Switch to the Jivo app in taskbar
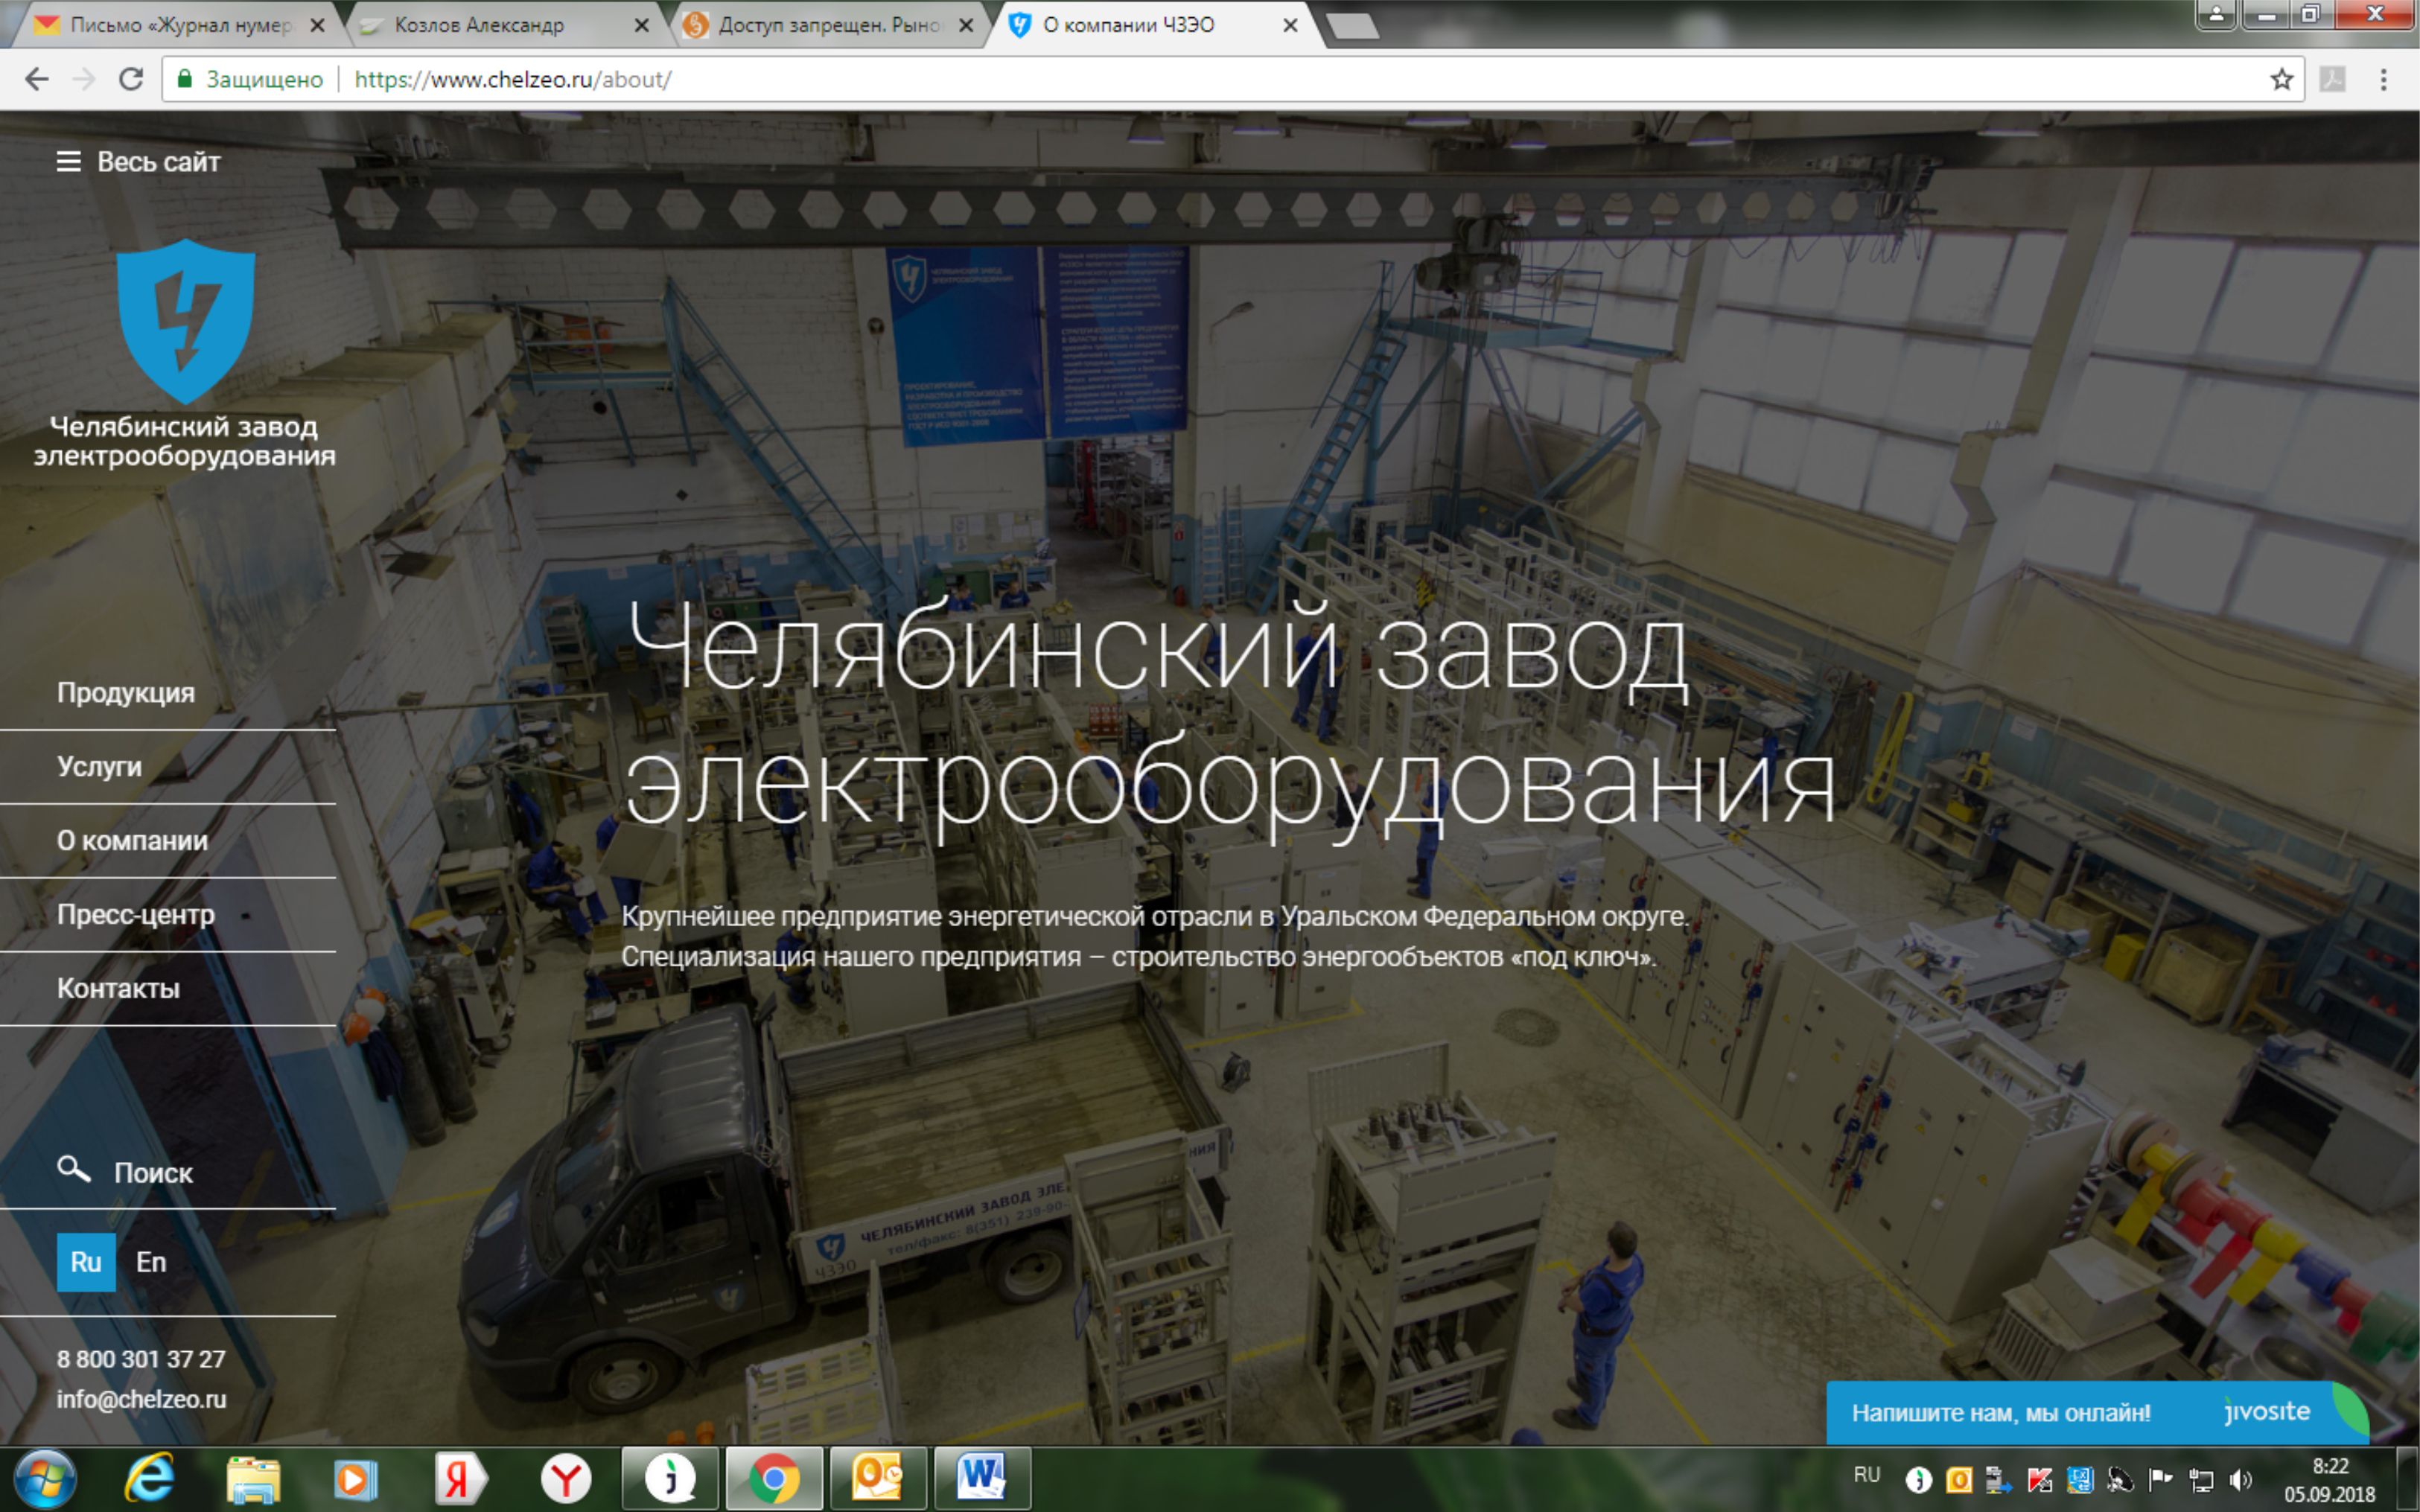Viewport: 2420px width, 1512px height. click(x=670, y=1478)
